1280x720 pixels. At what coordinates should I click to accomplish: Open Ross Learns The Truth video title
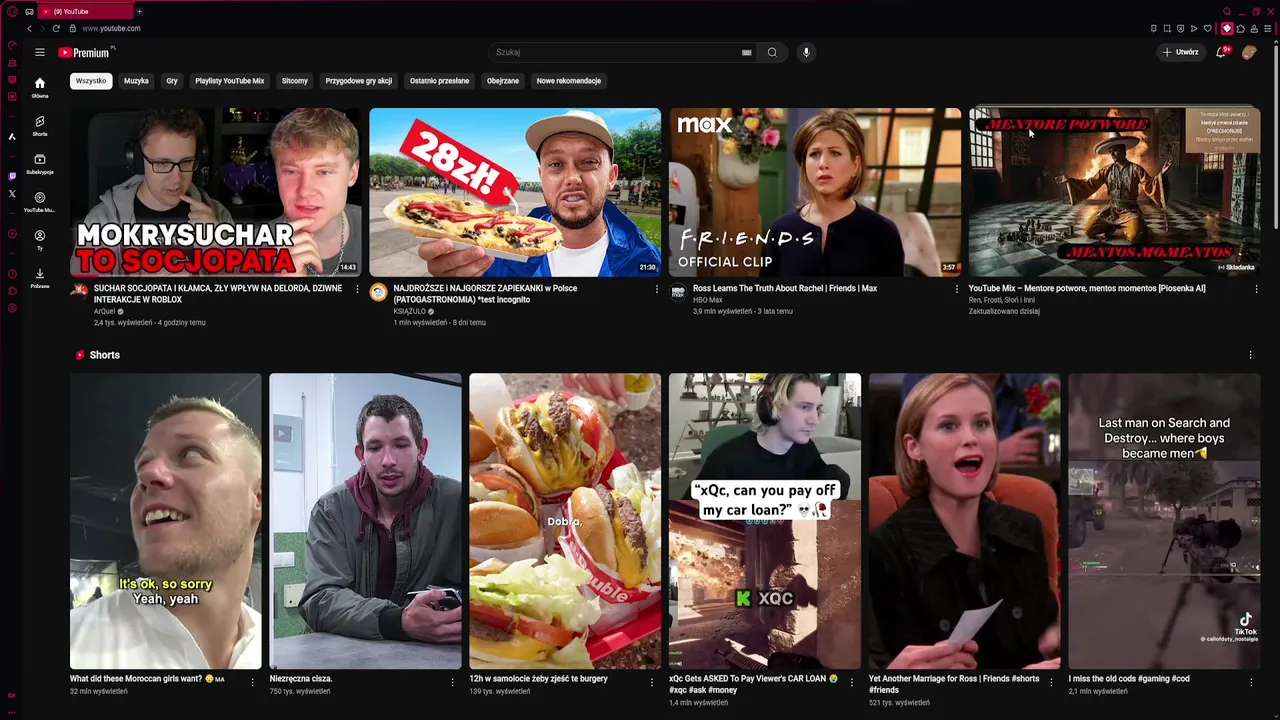(785, 288)
